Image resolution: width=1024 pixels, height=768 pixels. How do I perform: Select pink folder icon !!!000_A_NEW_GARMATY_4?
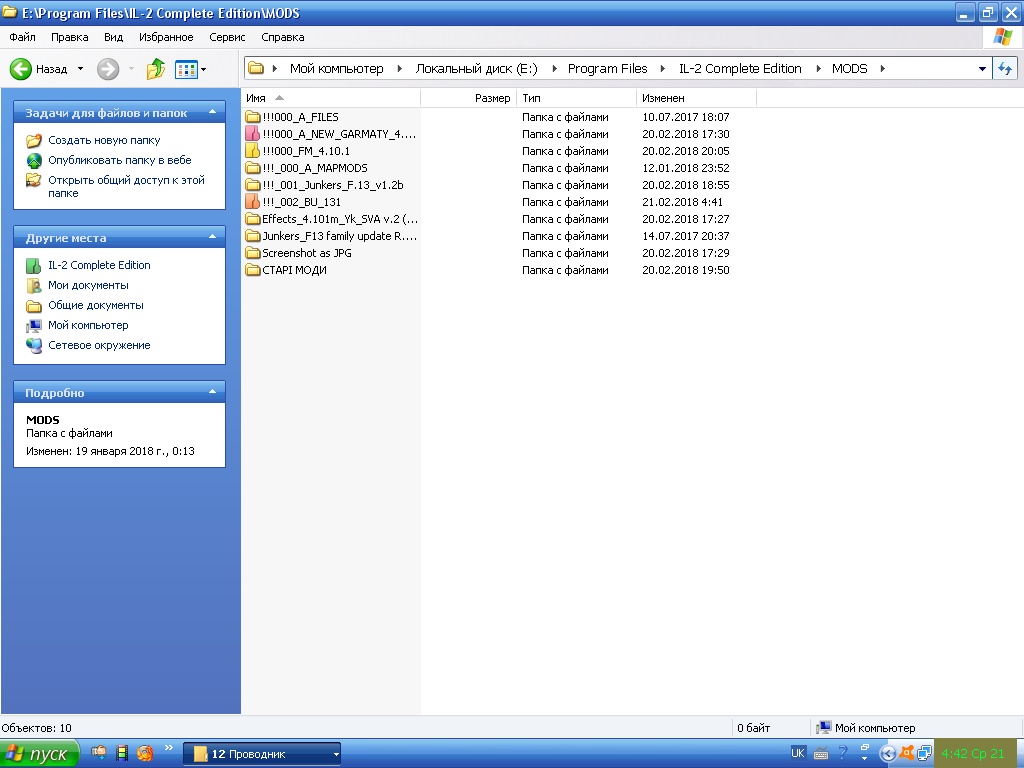point(253,134)
